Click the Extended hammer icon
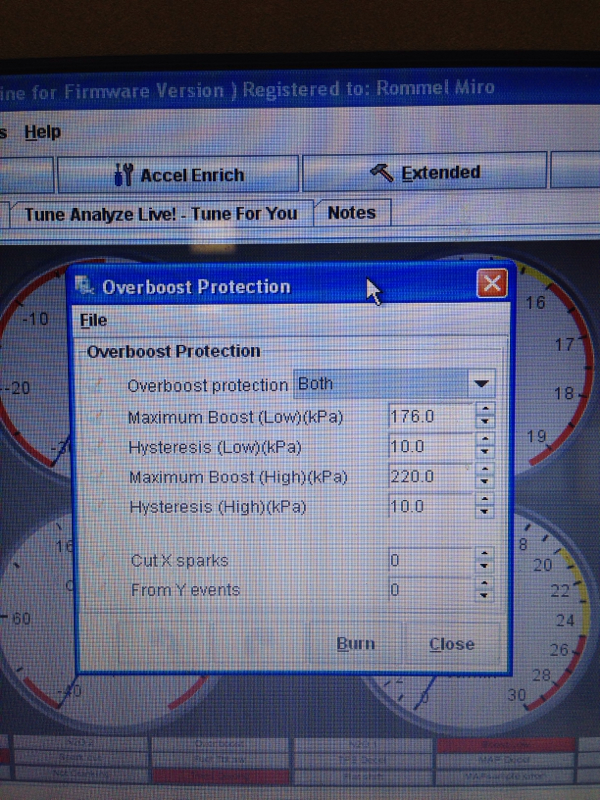Screen dimensions: 600x800 point(382,173)
